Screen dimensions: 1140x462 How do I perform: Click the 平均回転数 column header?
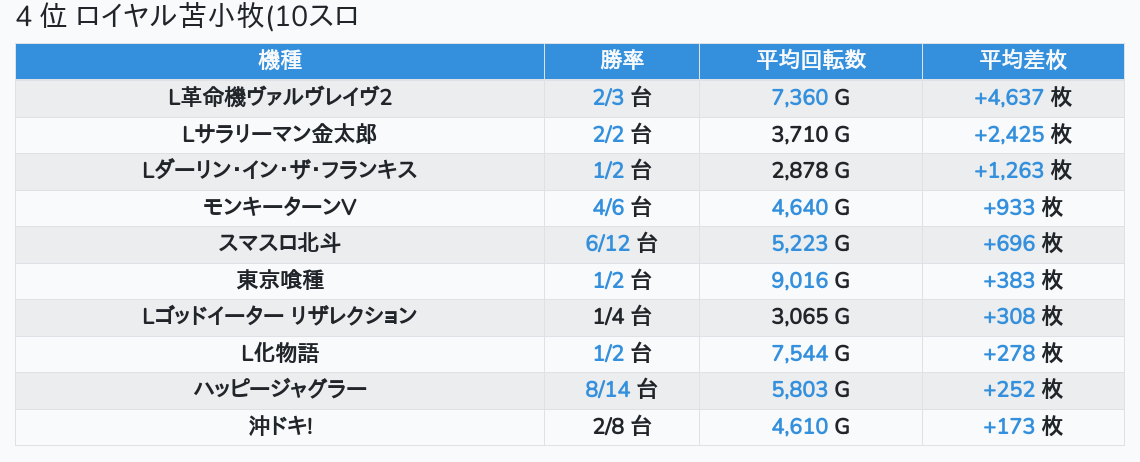810,61
